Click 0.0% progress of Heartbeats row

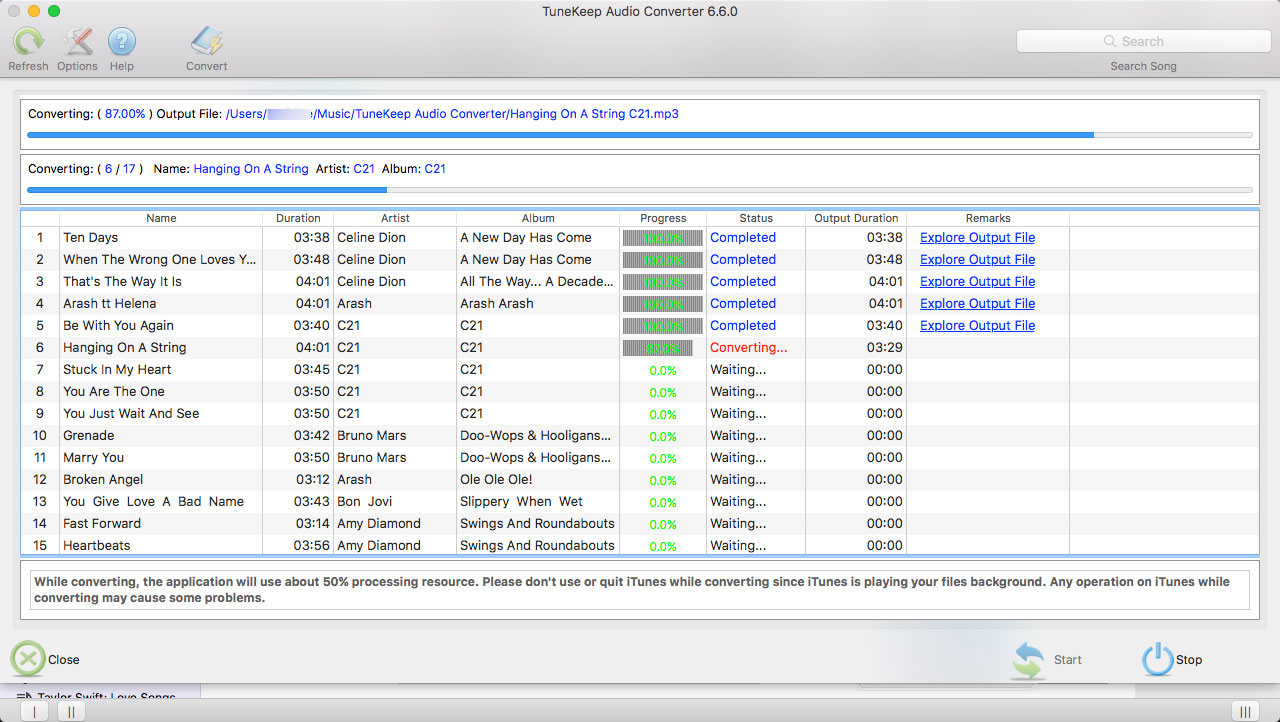[x=663, y=547]
